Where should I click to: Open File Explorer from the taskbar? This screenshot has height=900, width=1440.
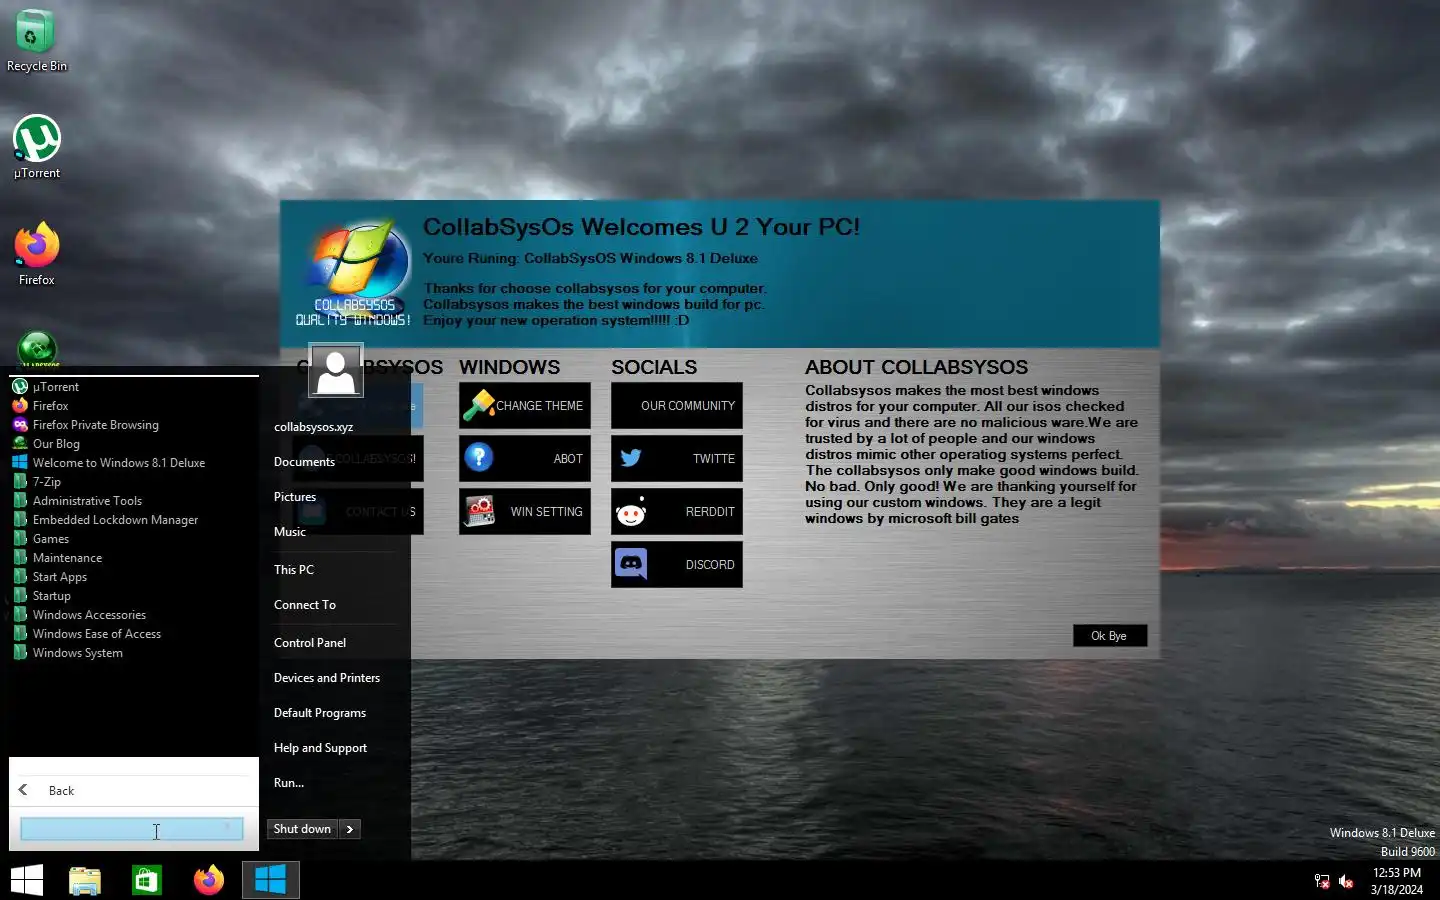(x=85, y=880)
